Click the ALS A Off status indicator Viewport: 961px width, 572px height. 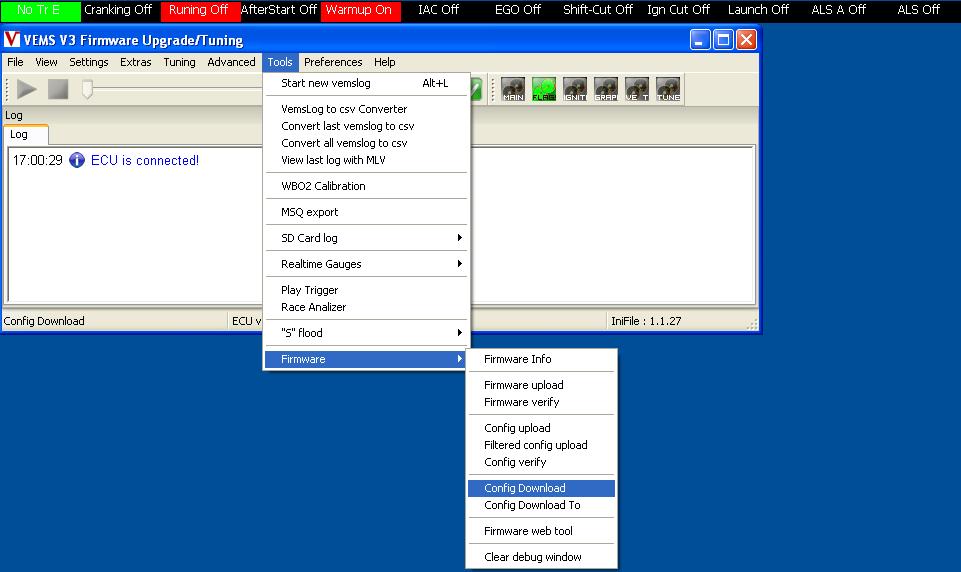[x=840, y=10]
